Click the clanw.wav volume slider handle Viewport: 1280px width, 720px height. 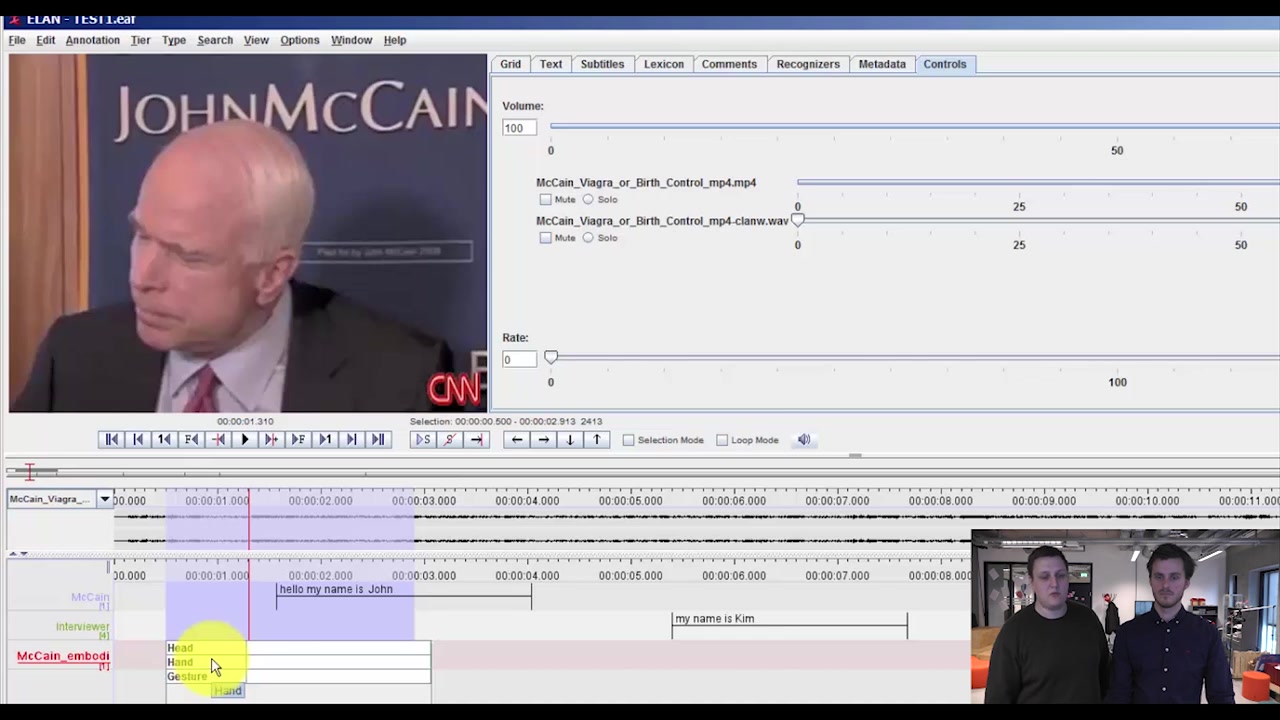click(x=798, y=220)
